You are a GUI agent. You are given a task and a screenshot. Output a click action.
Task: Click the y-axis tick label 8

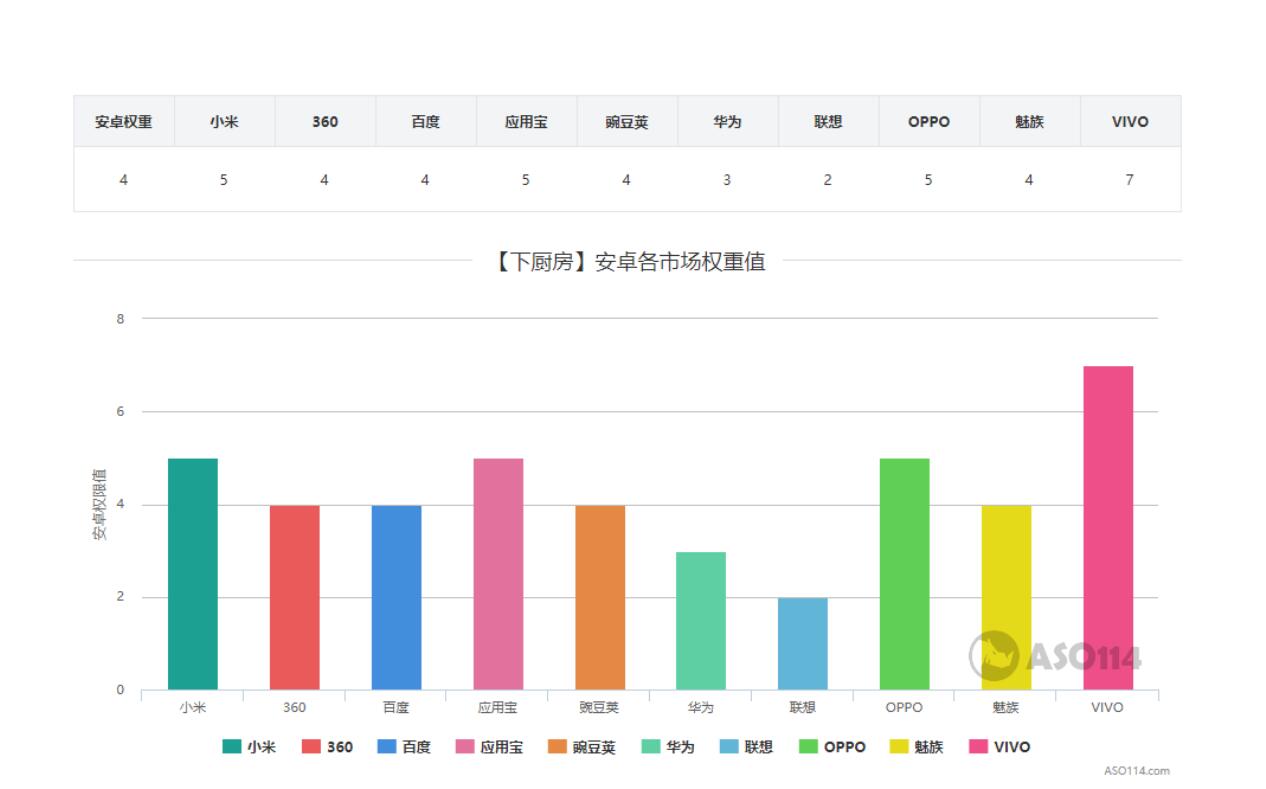pos(121,319)
